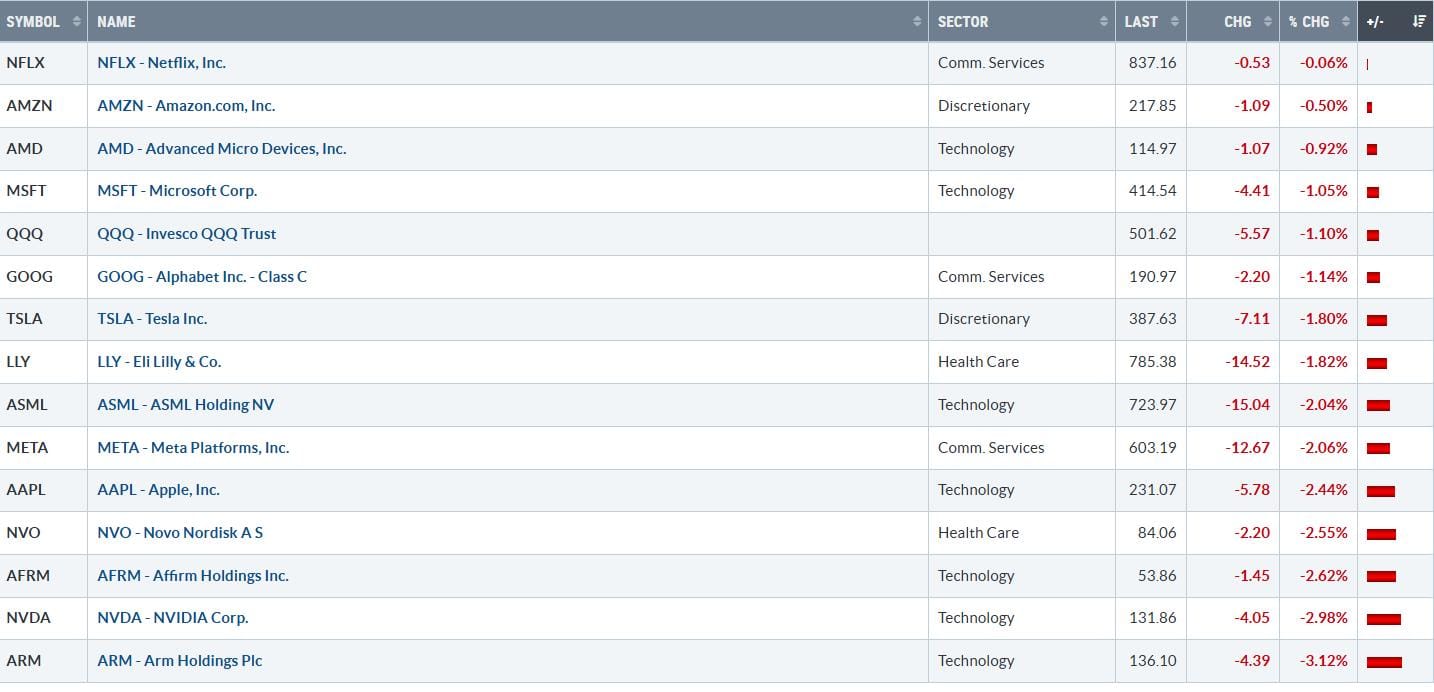Open the AMZN - Amazon.com, Inc. link

(186, 106)
